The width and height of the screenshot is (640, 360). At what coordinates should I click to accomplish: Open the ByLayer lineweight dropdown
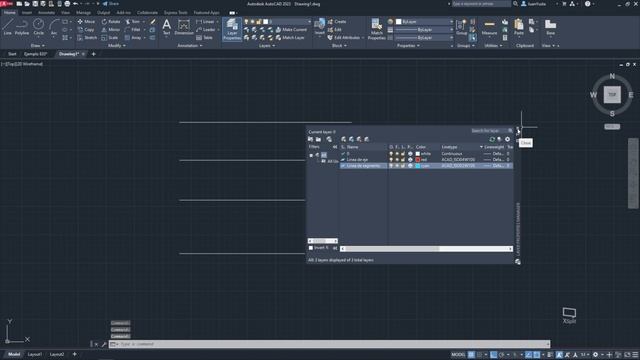[424, 30]
